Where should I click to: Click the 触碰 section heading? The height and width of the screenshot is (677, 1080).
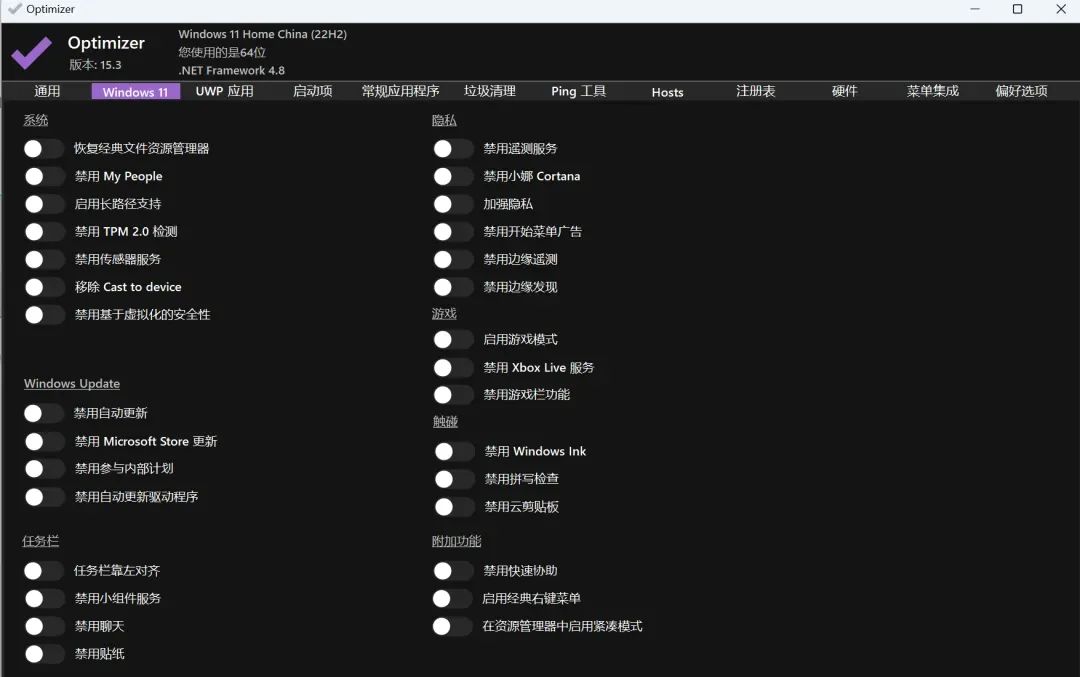point(445,422)
